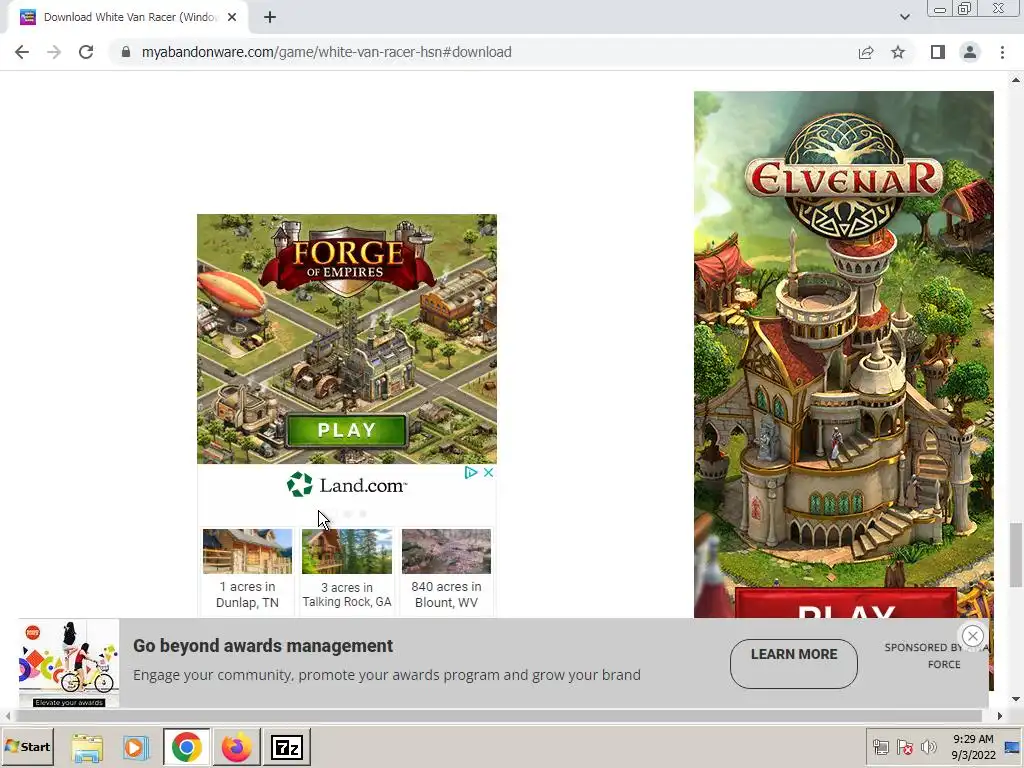Launch media player from taskbar

click(x=136, y=748)
